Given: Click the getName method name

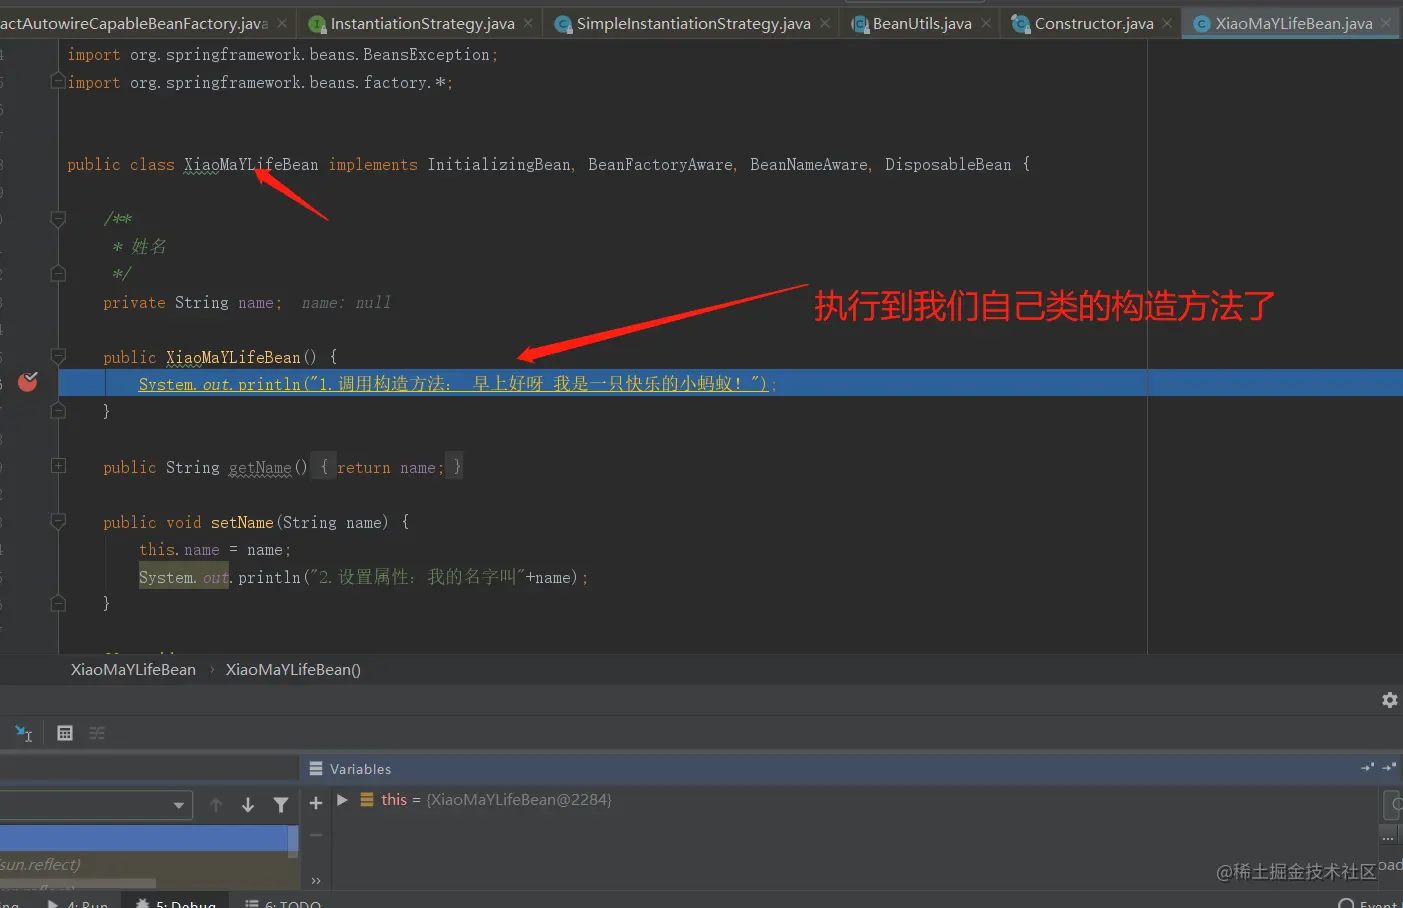Looking at the screenshot, I should point(260,467).
